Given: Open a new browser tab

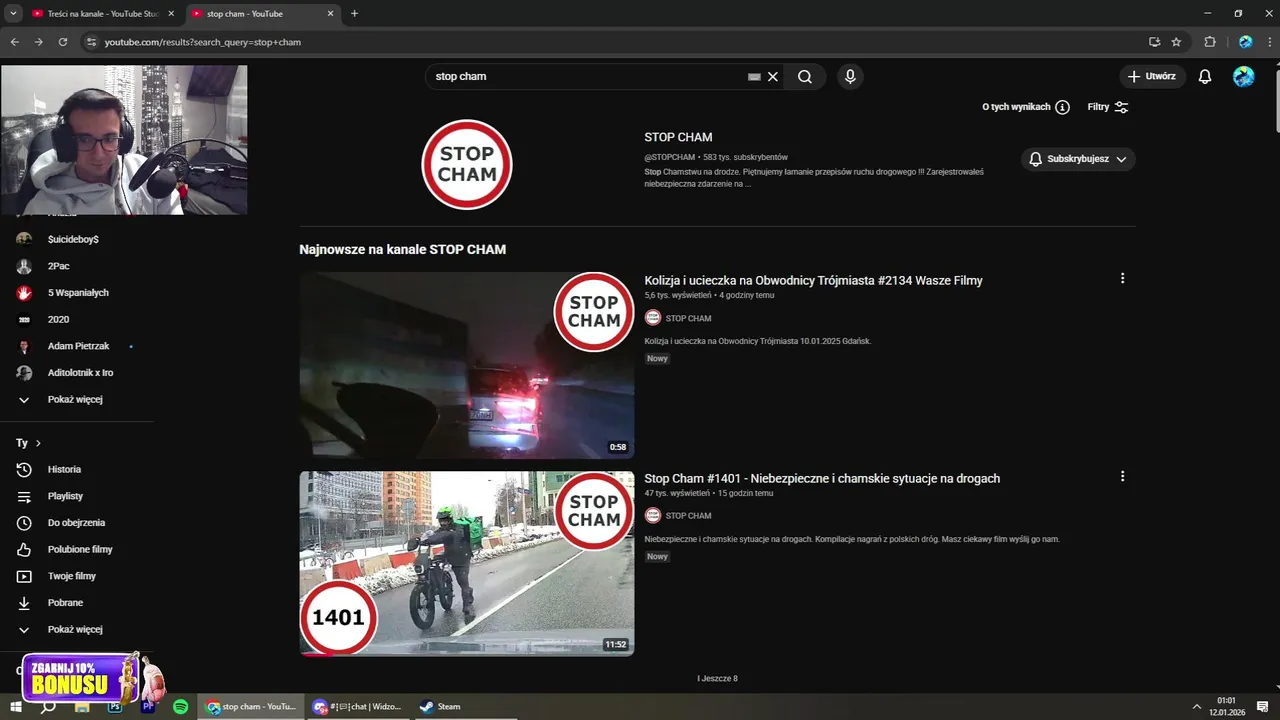Looking at the screenshot, I should pyautogui.click(x=354, y=14).
